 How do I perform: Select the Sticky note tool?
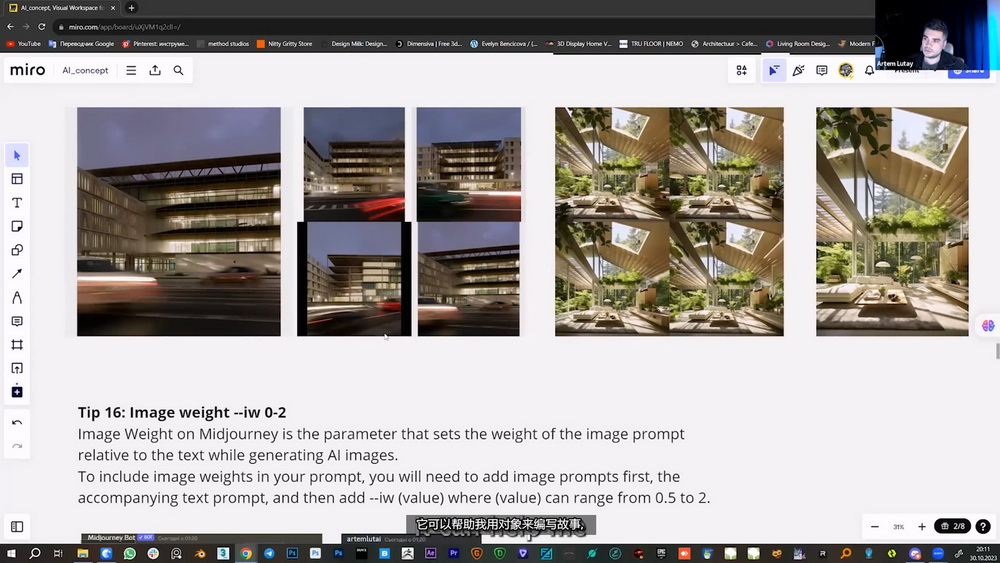(x=17, y=226)
